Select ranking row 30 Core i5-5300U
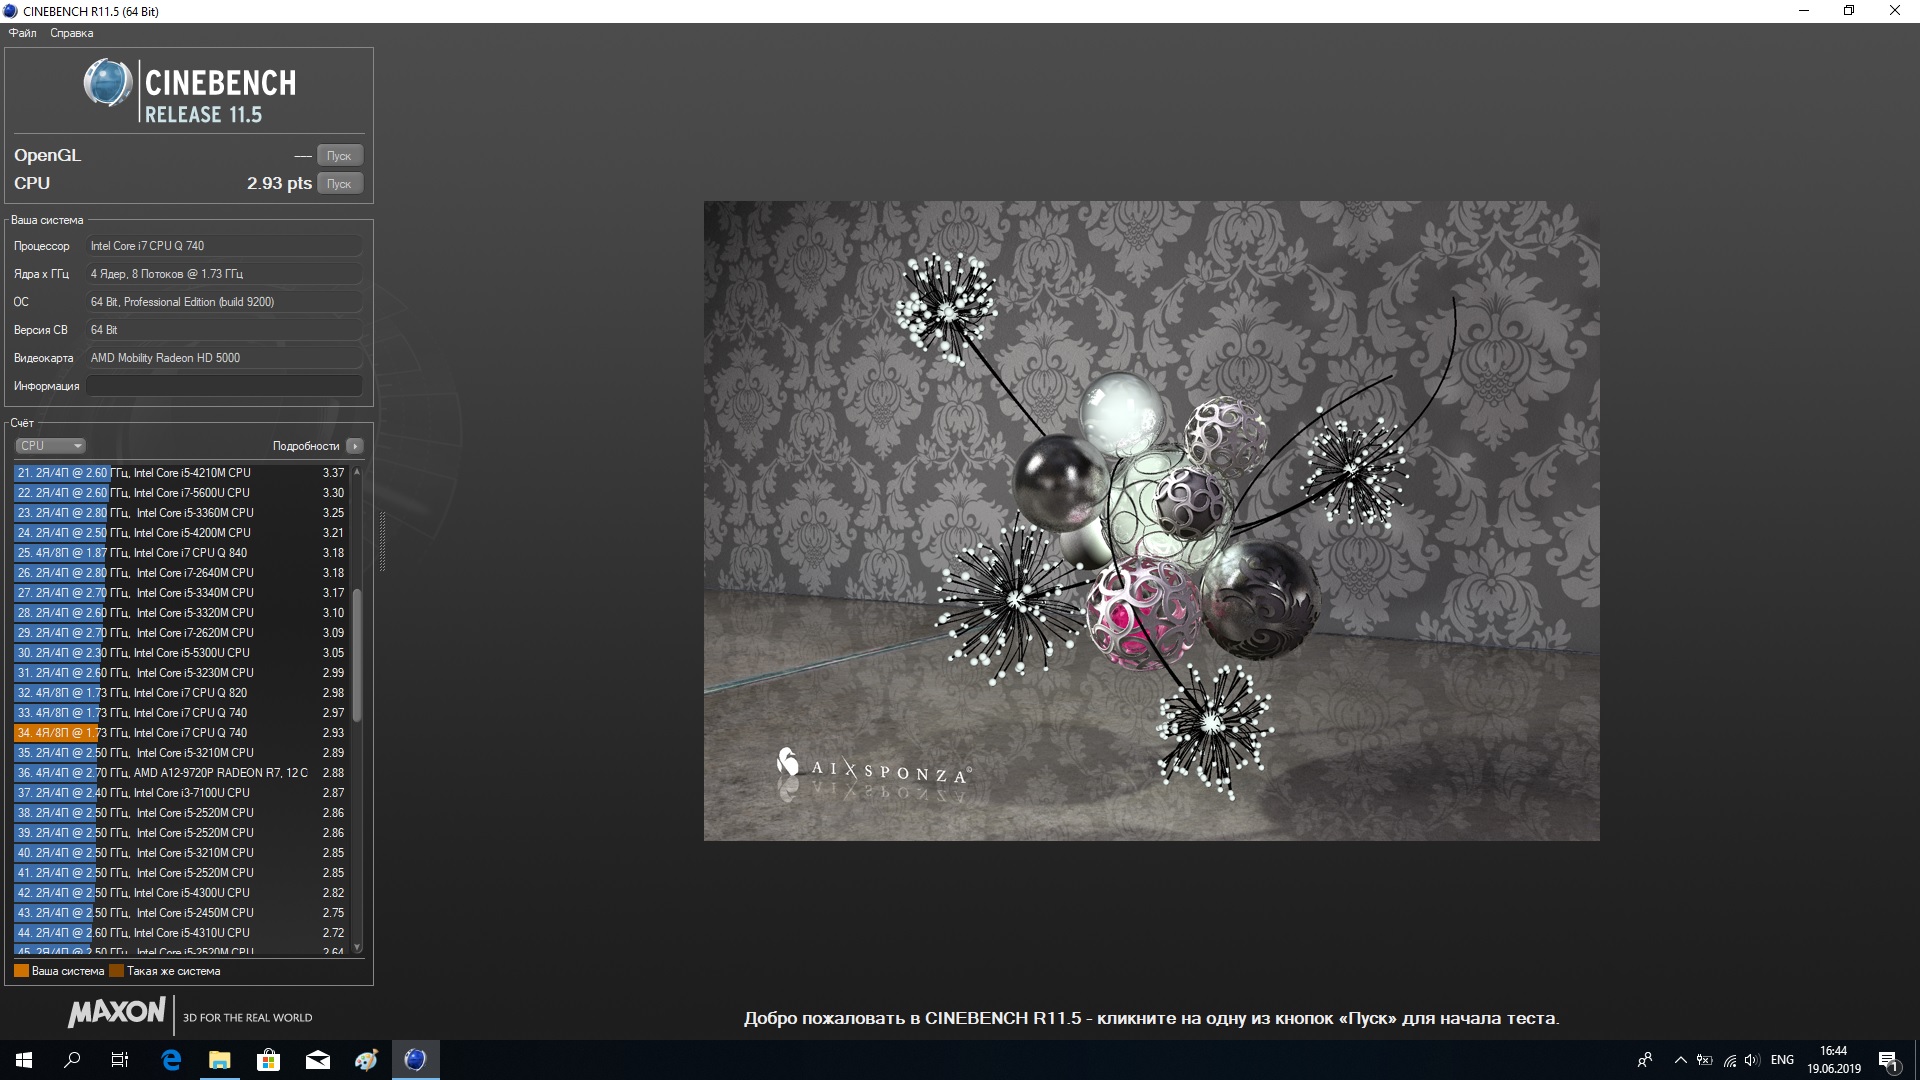The height and width of the screenshot is (1080, 1920). click(181, 653)
